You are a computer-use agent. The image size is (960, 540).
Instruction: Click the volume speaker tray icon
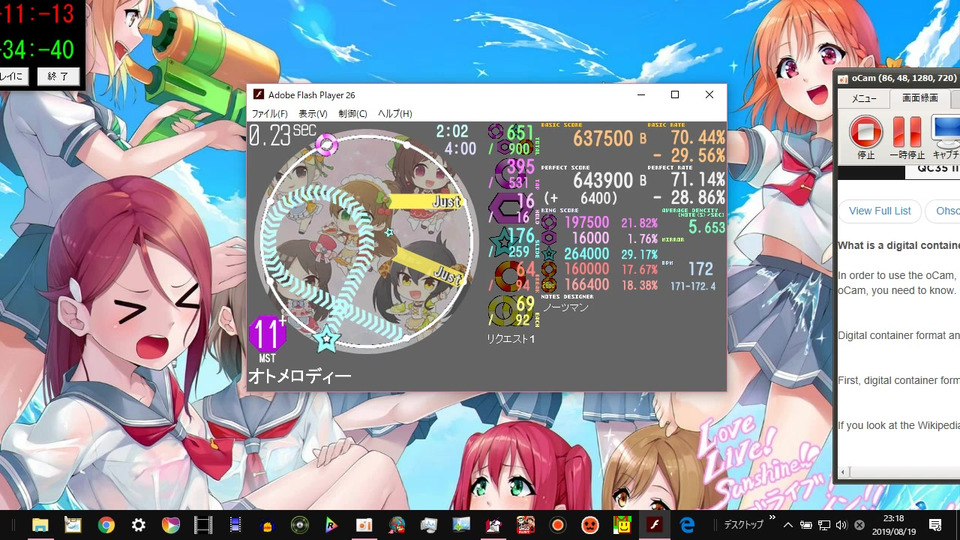(x=842, y=525)
